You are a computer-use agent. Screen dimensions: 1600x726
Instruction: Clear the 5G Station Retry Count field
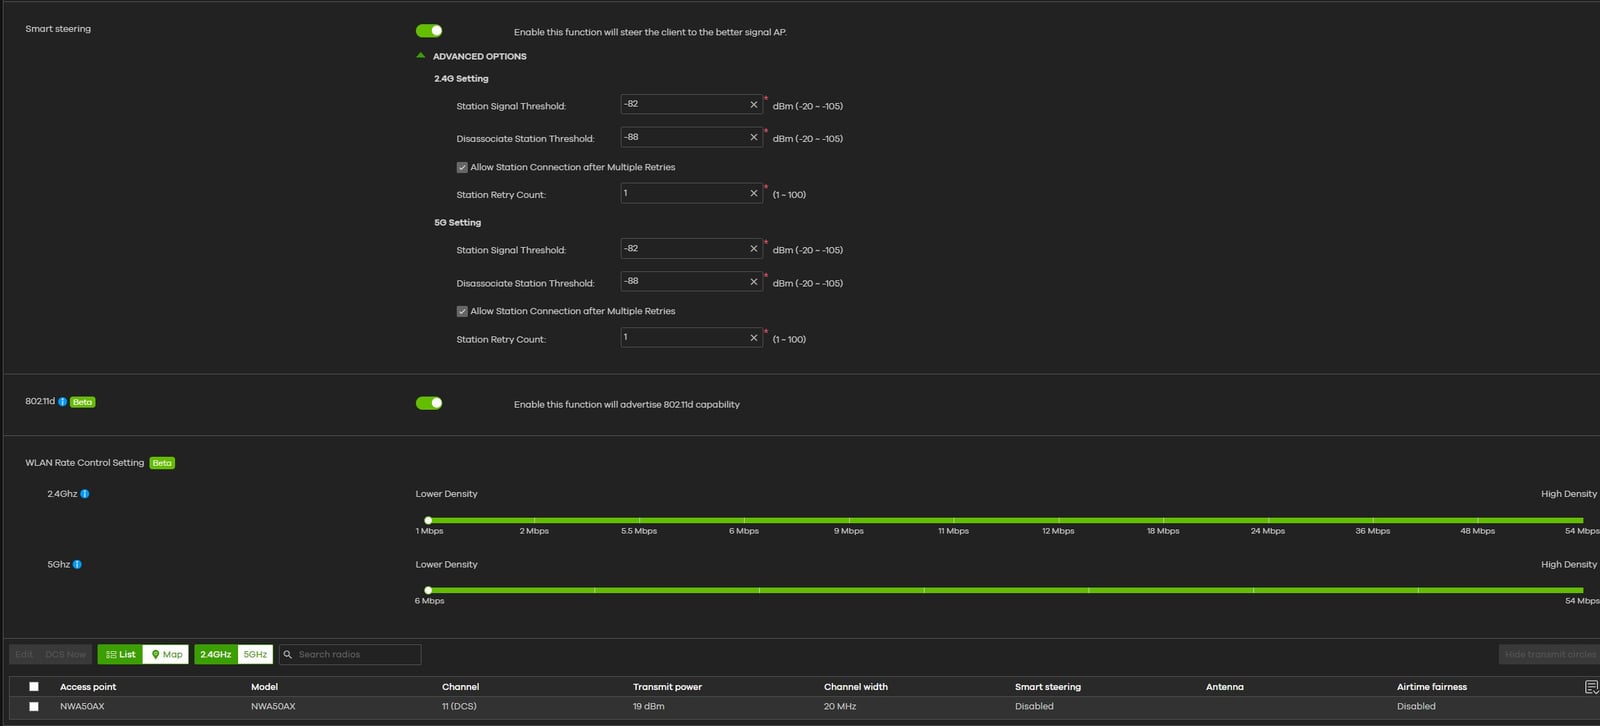(x=753, y=338)
